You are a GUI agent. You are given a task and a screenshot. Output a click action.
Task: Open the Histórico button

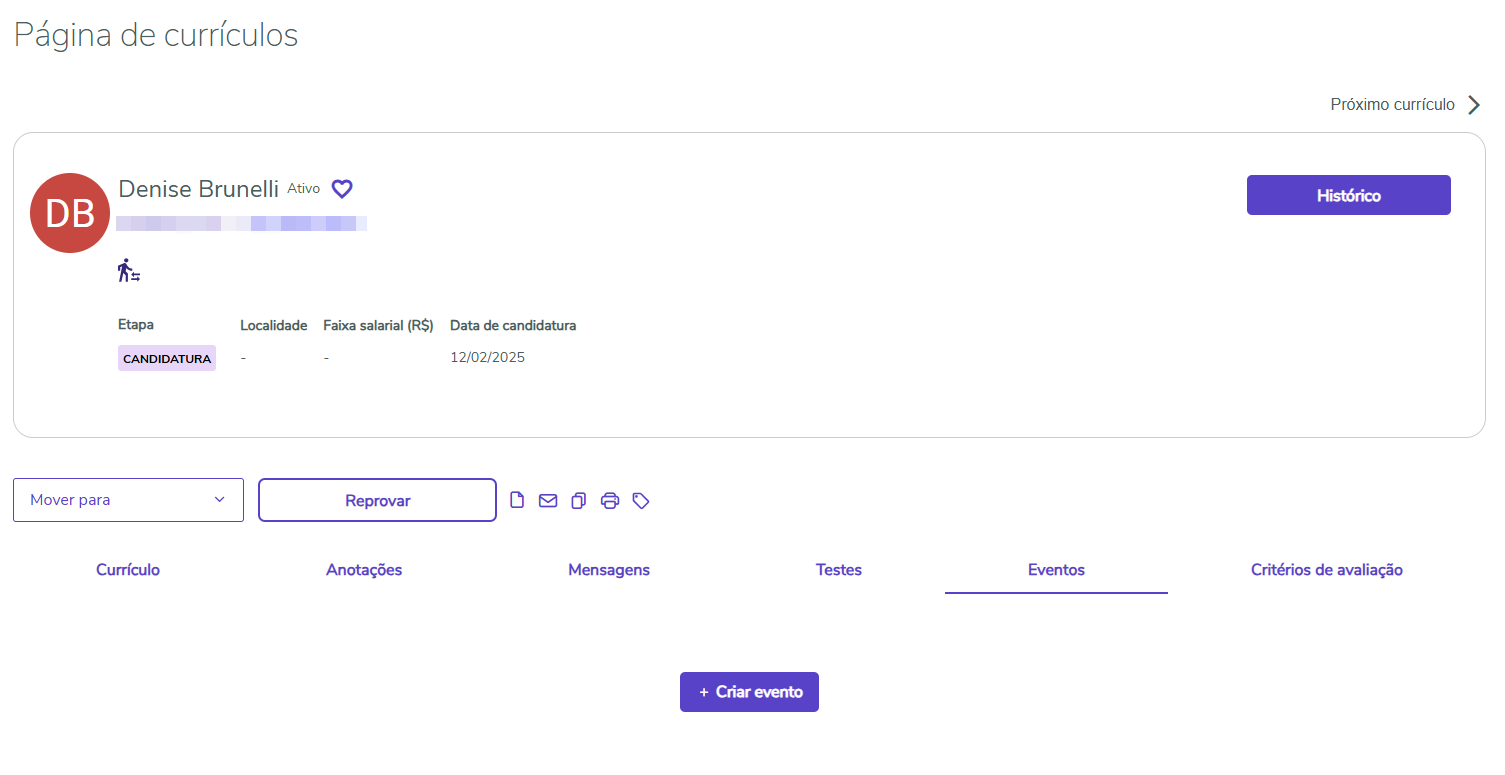[x=1348, y=195]
